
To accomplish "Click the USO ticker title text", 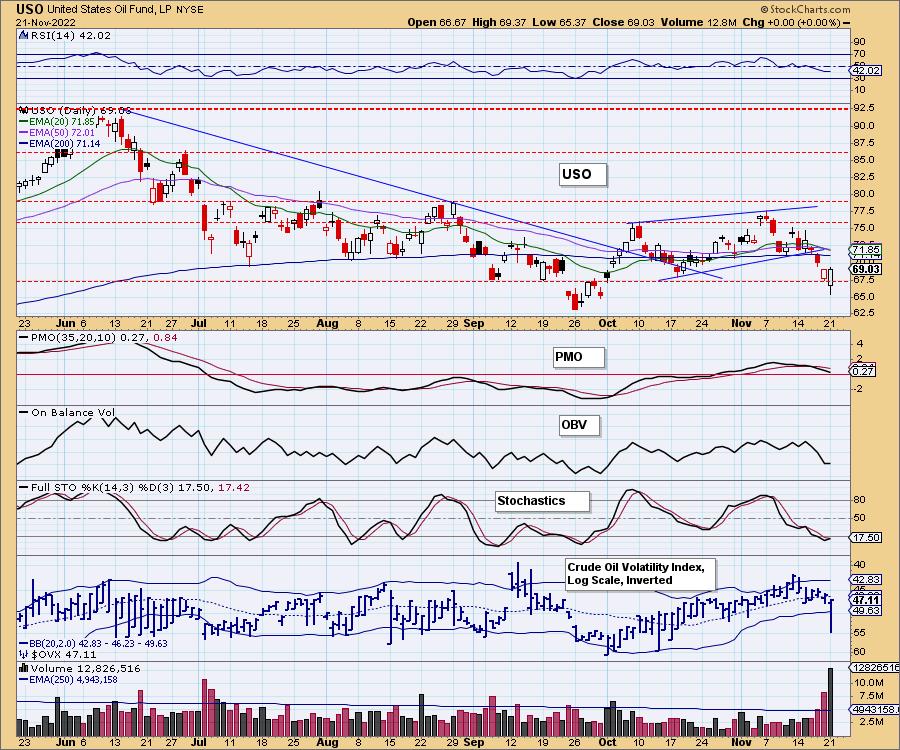I will tap(30, 9).
